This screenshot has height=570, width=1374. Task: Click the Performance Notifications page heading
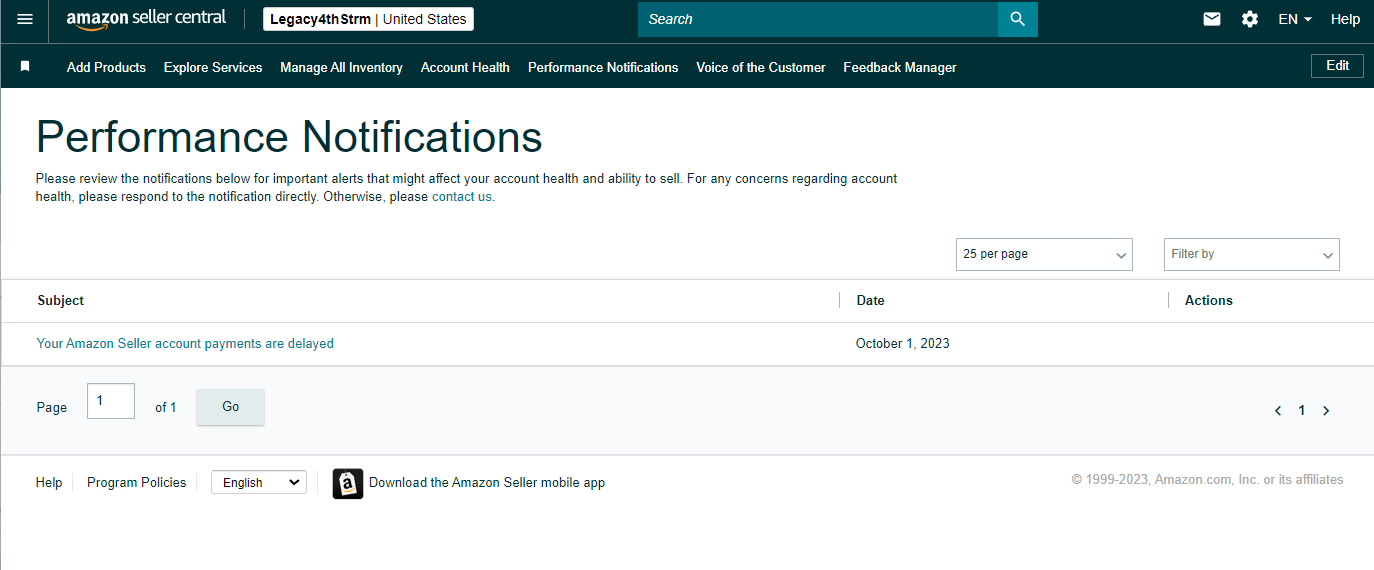coord(289,136)
